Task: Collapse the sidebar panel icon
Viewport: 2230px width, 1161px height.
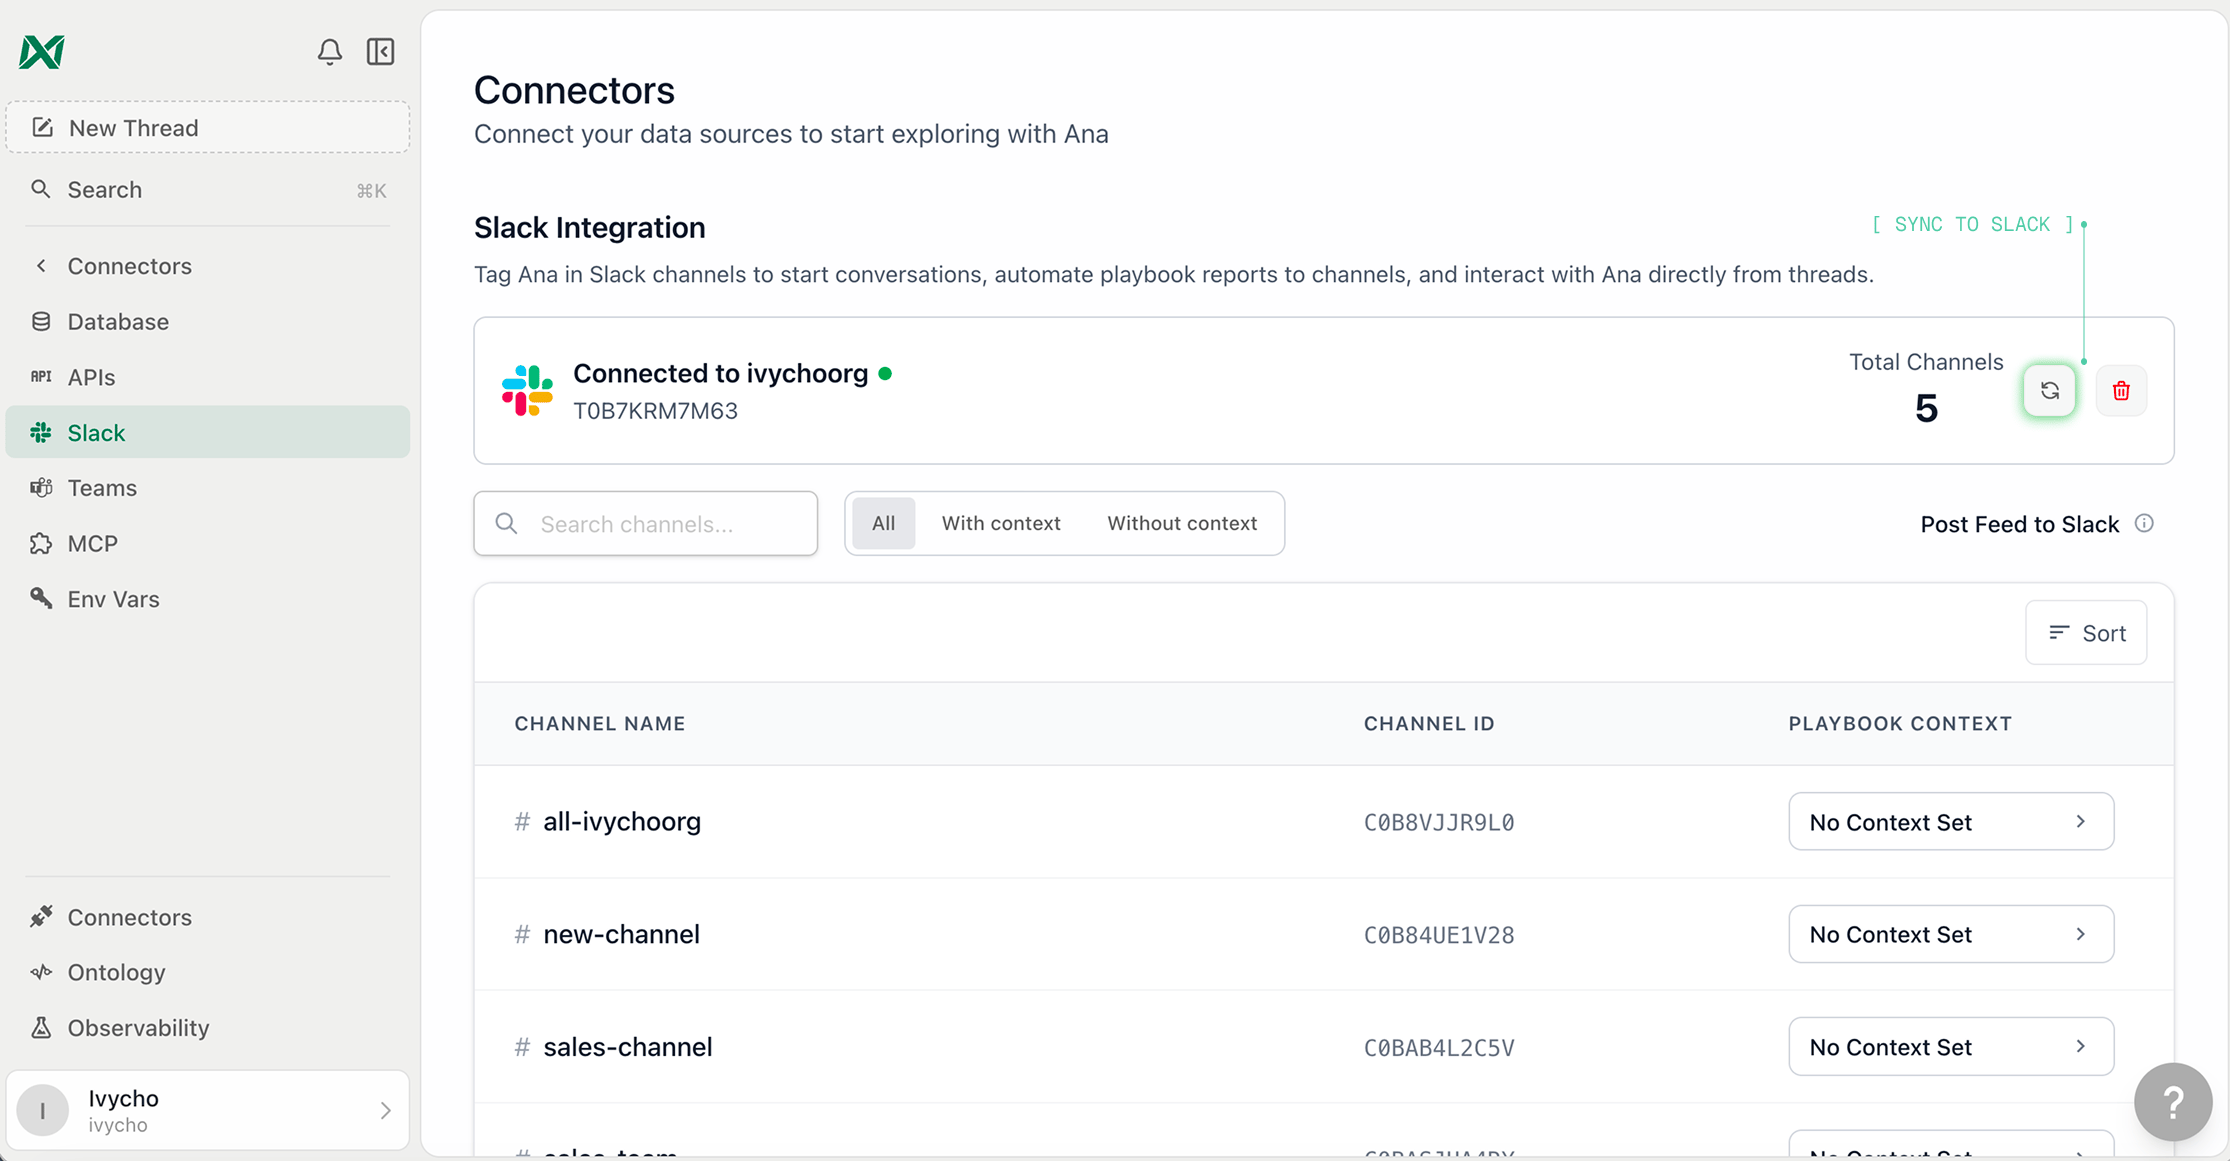Action: [x=380, y=51]
